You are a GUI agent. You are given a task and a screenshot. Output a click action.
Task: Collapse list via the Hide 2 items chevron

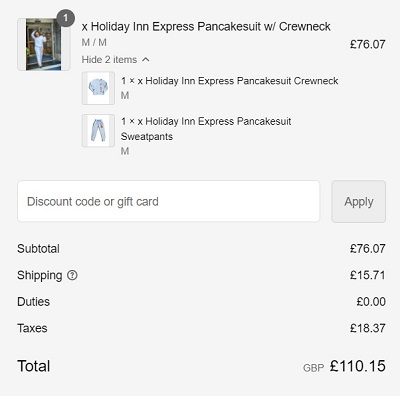pyautogui.click(x=146, y=60)
